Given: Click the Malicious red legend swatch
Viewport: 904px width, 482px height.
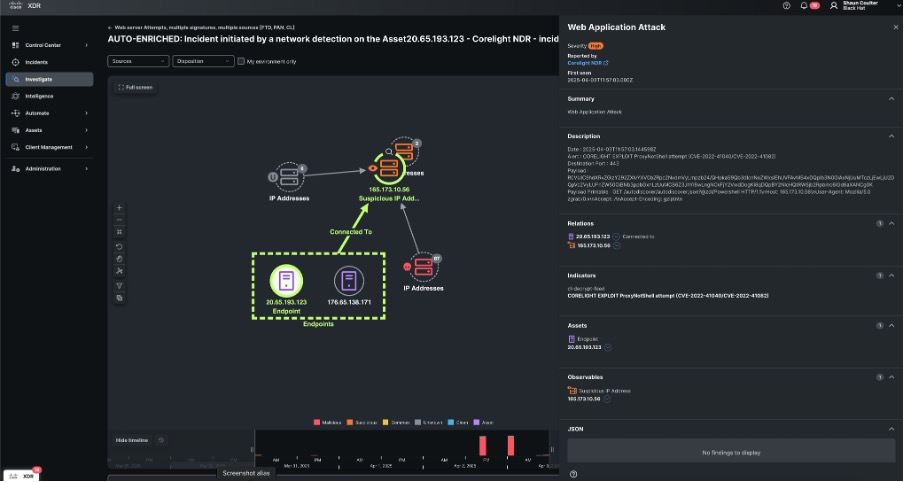Looking at the screenshot, I should 315,422.
